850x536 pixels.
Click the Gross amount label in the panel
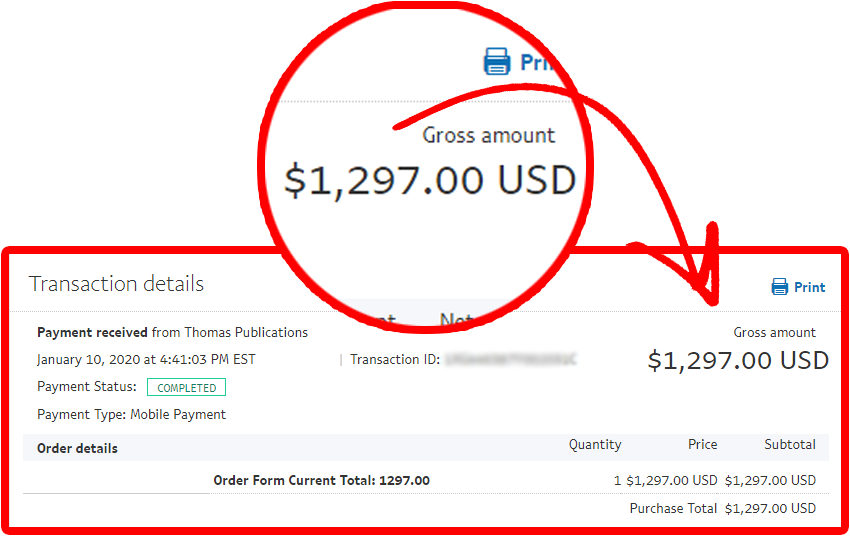[x=774, y=332]
